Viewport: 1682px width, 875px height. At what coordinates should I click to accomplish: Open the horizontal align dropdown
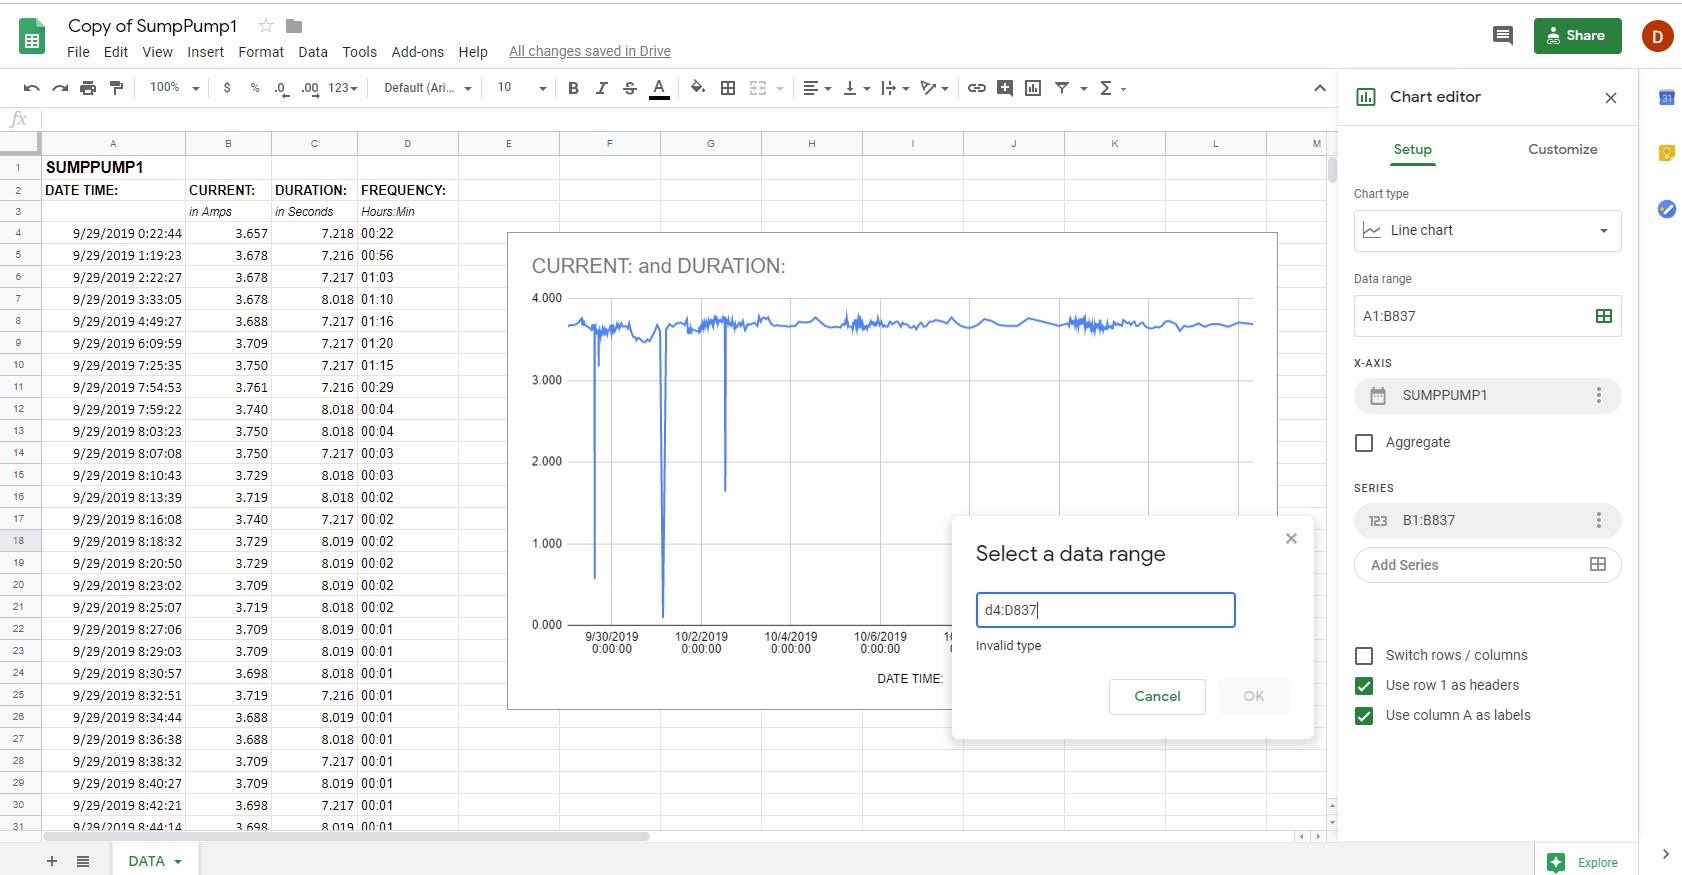817,88
